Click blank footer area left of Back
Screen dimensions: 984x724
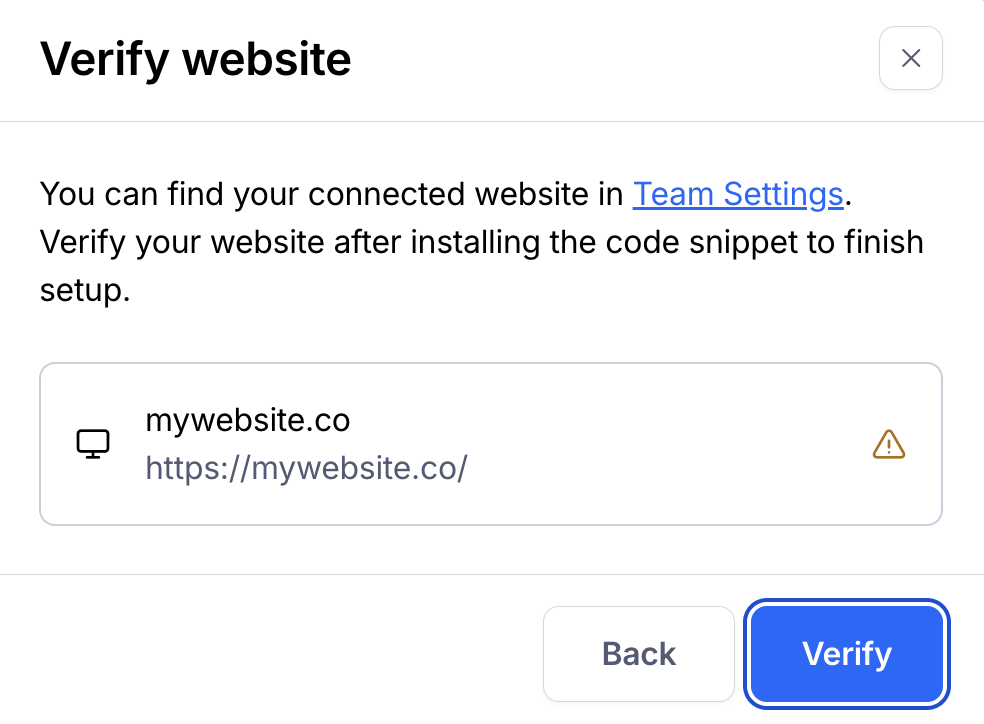(280, 654)
